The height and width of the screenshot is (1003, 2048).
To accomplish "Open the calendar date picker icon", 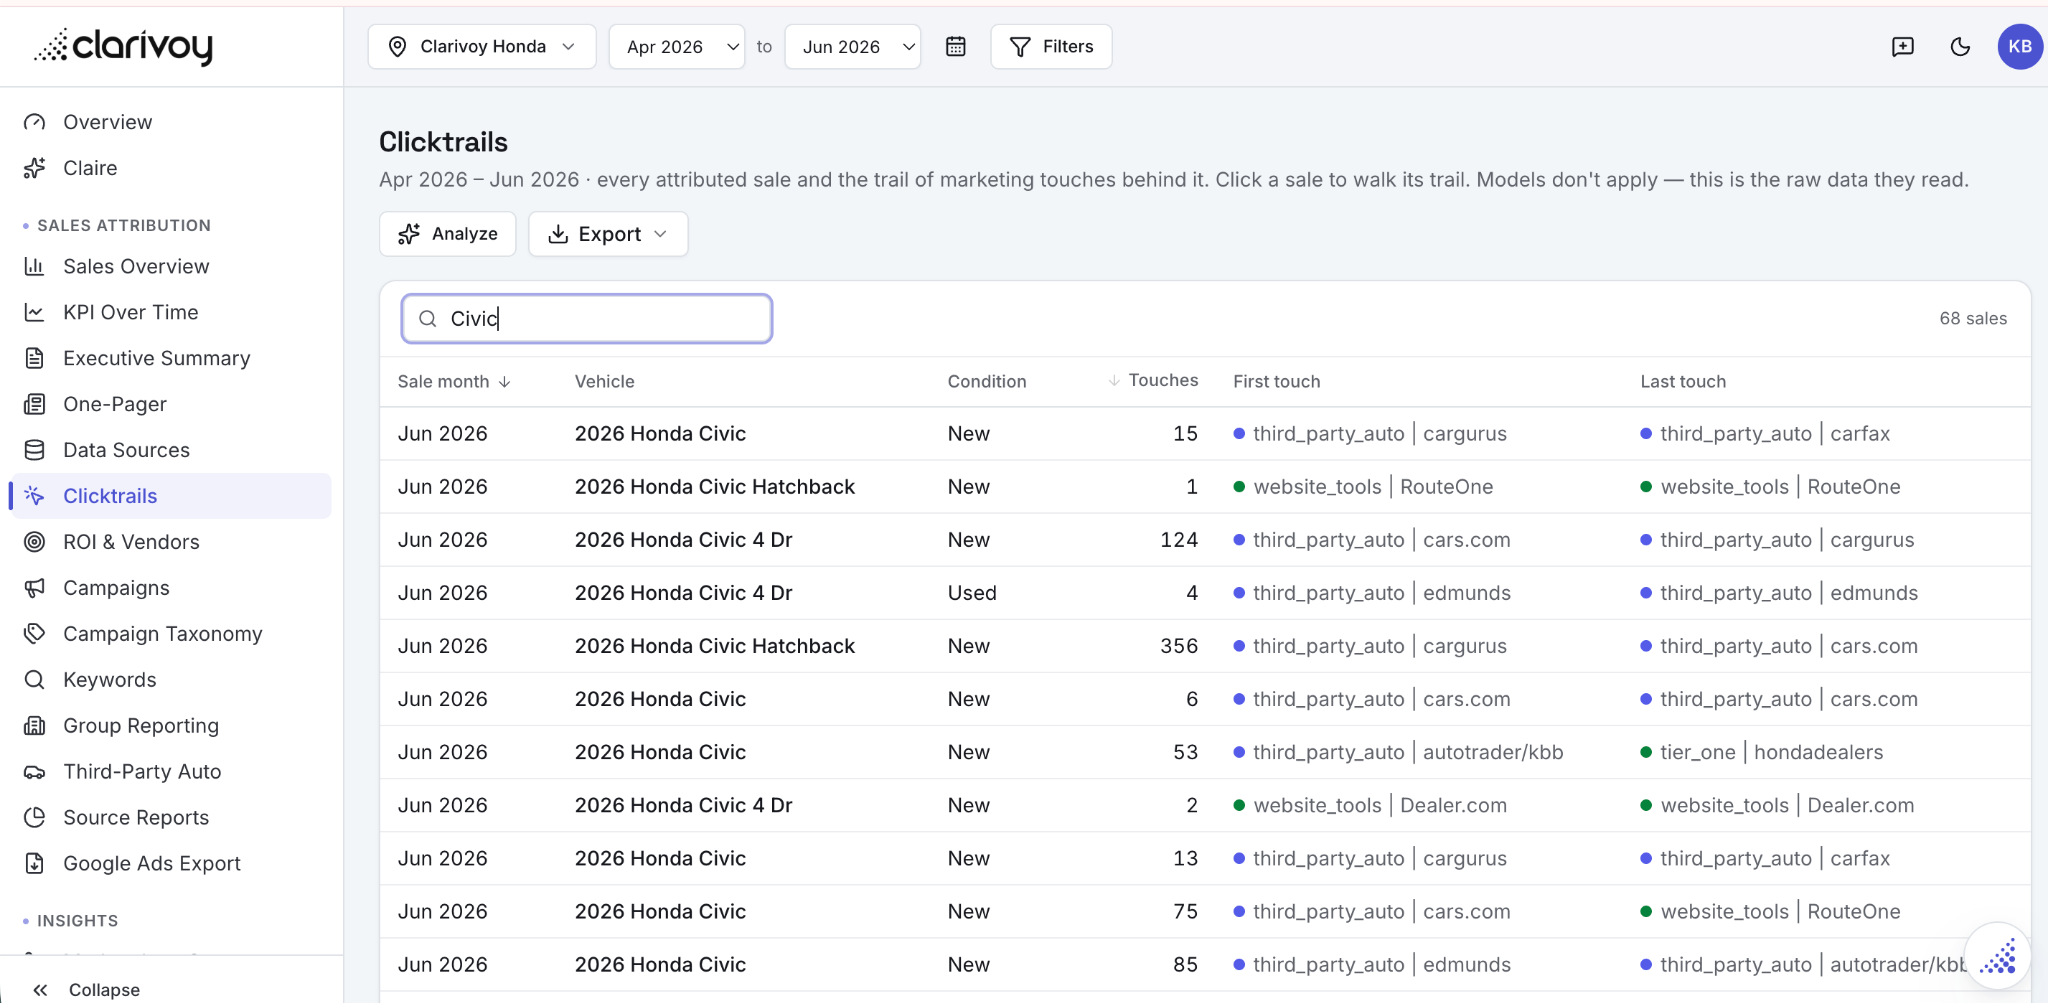I will pos(956,46).
